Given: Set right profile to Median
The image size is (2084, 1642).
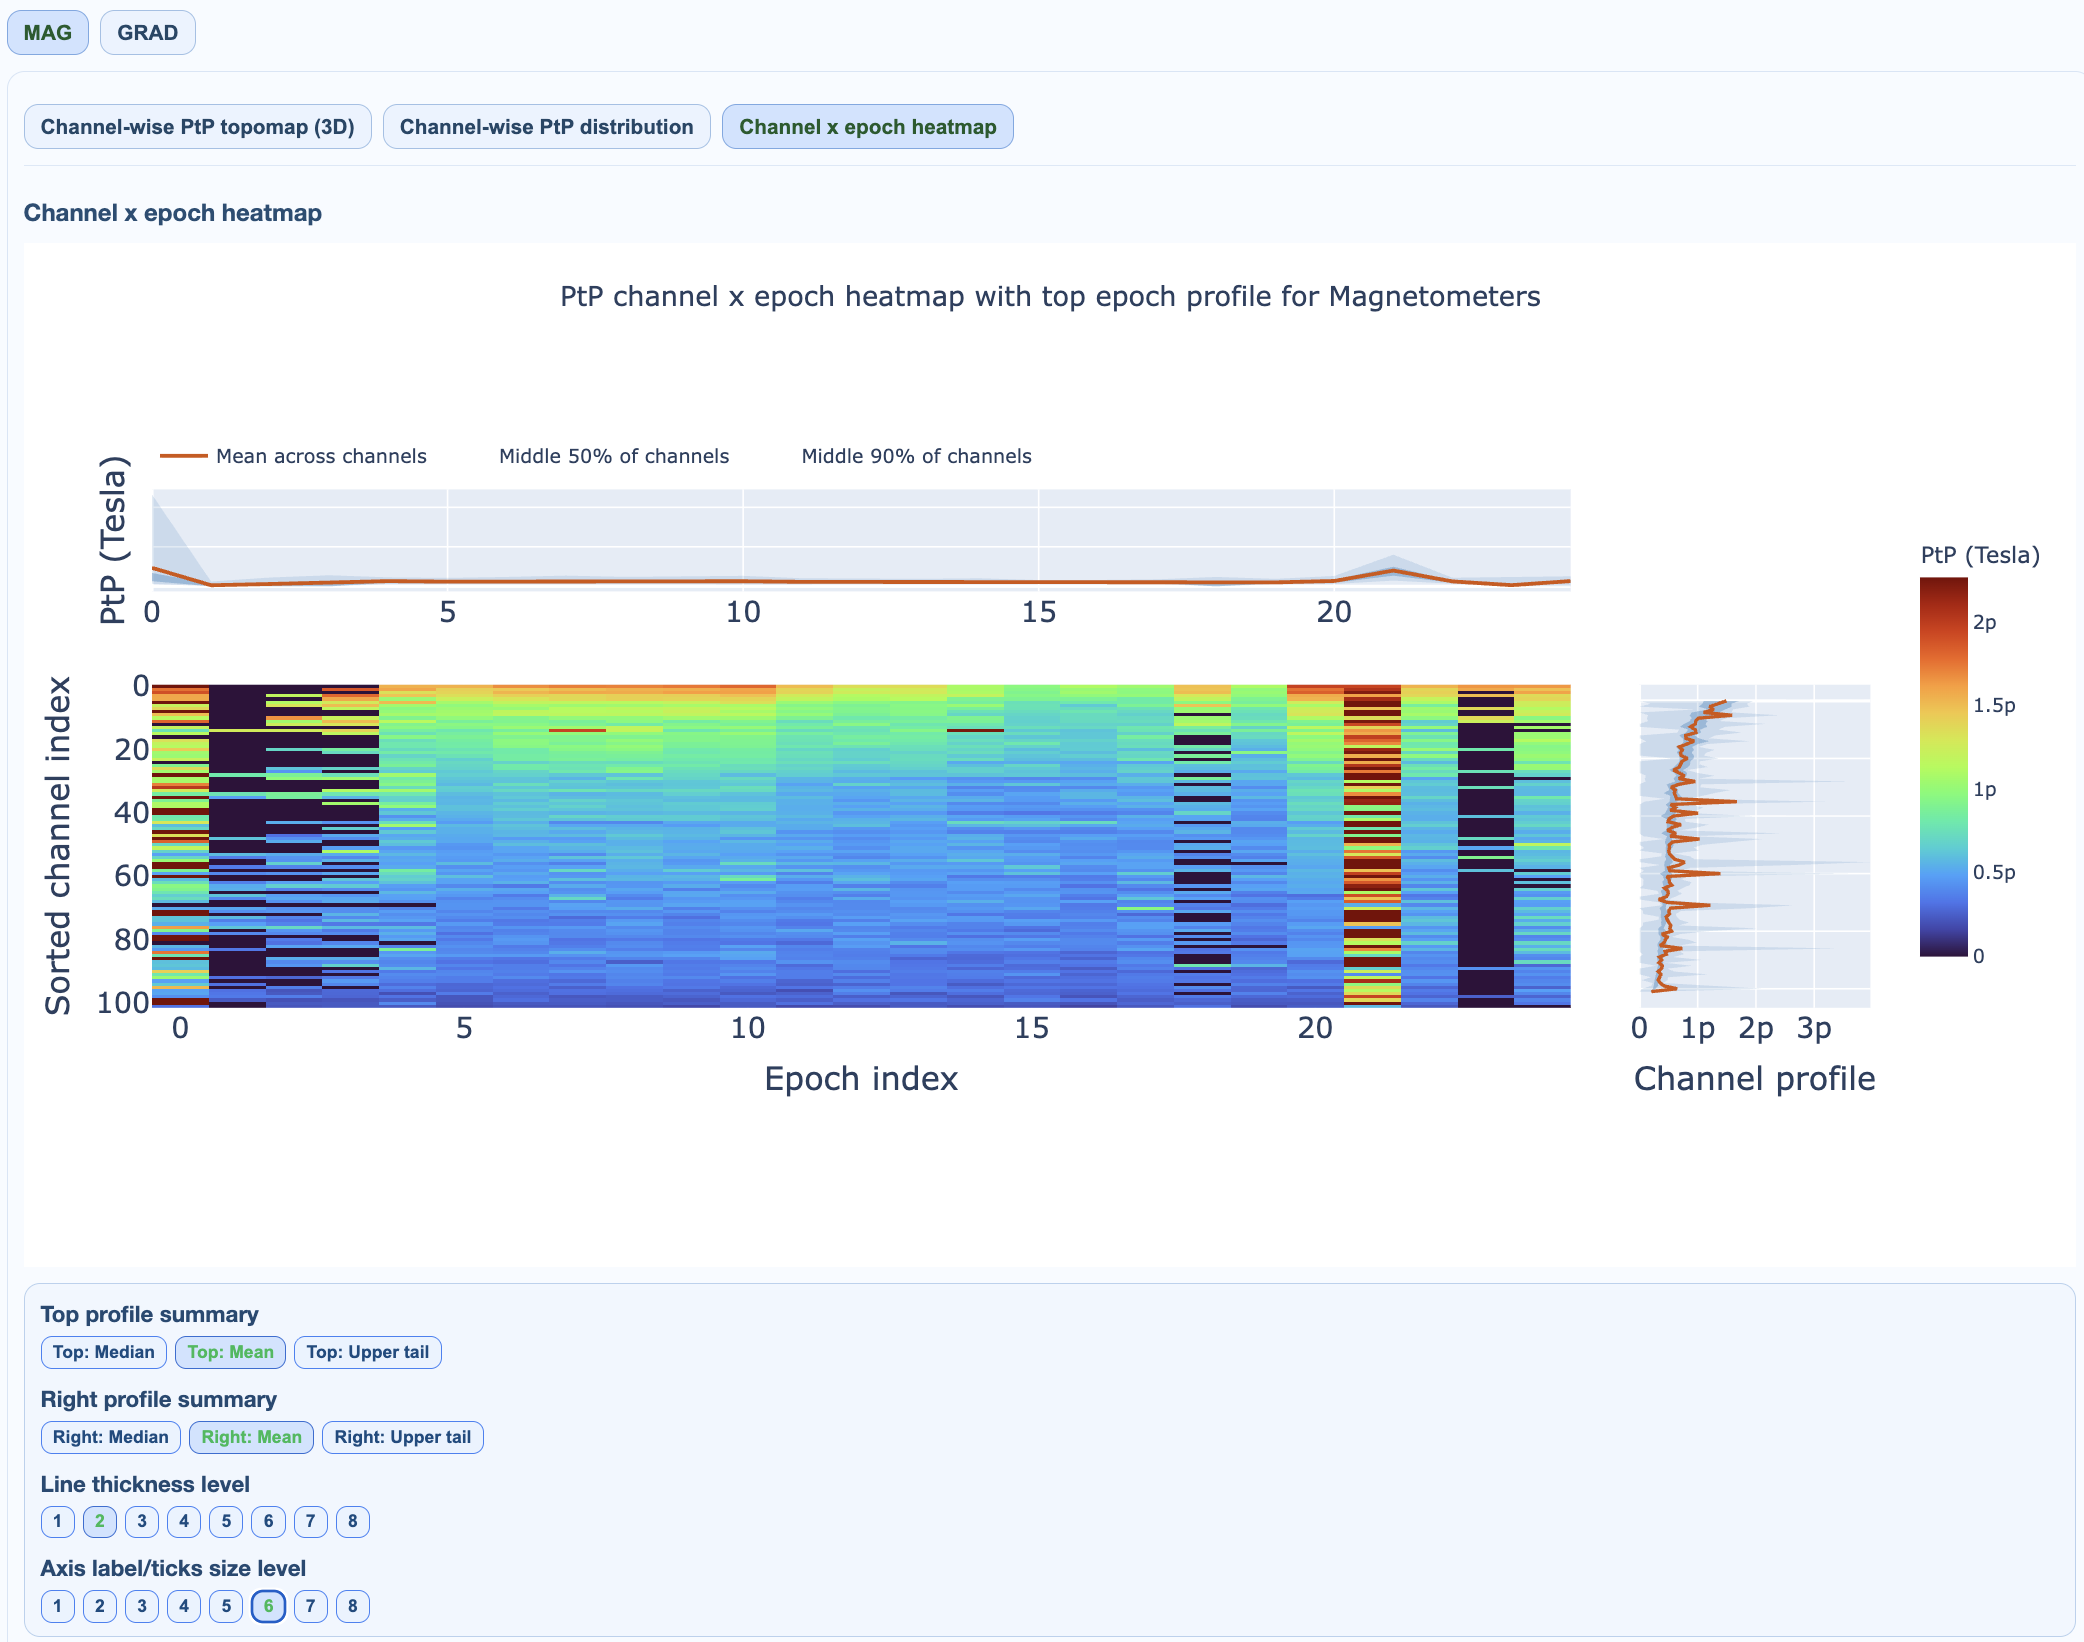Looking at the screenshot, I should pos(110,1437).
